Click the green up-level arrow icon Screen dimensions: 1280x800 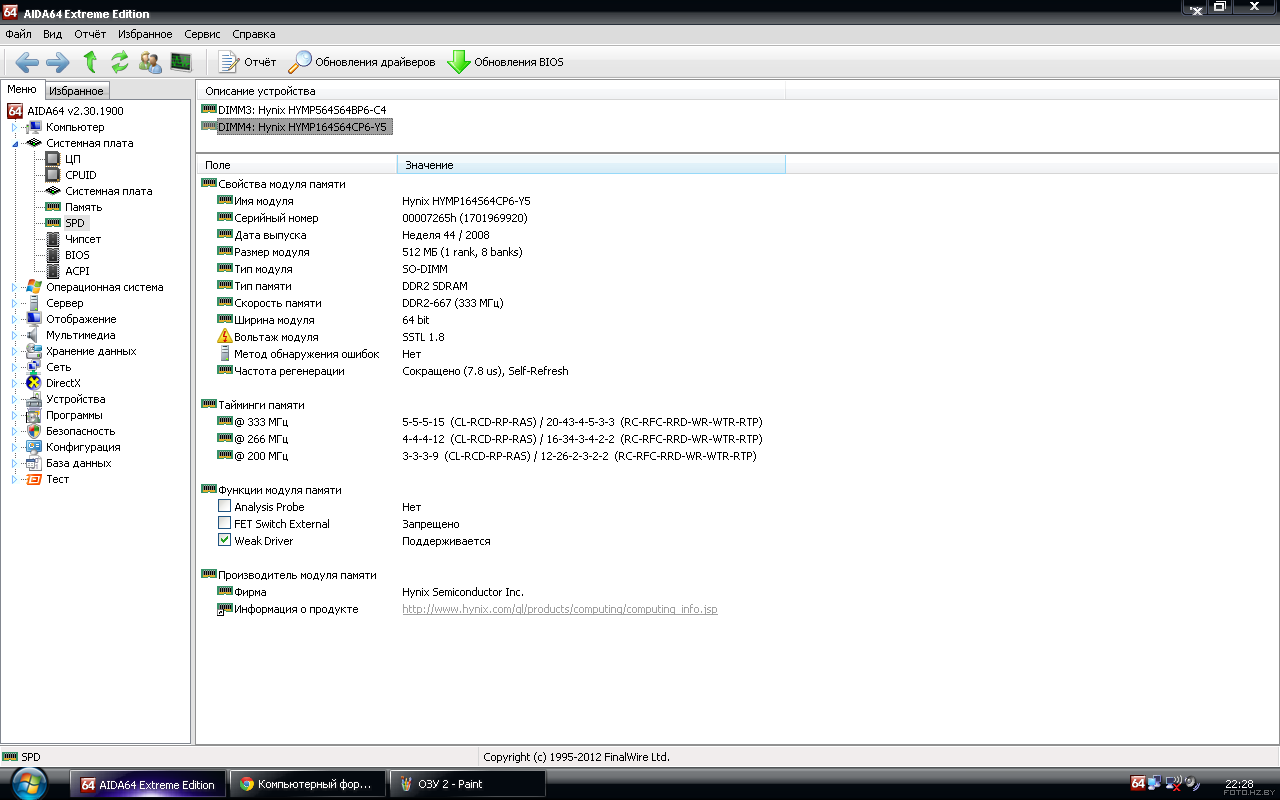click(90, 62)
